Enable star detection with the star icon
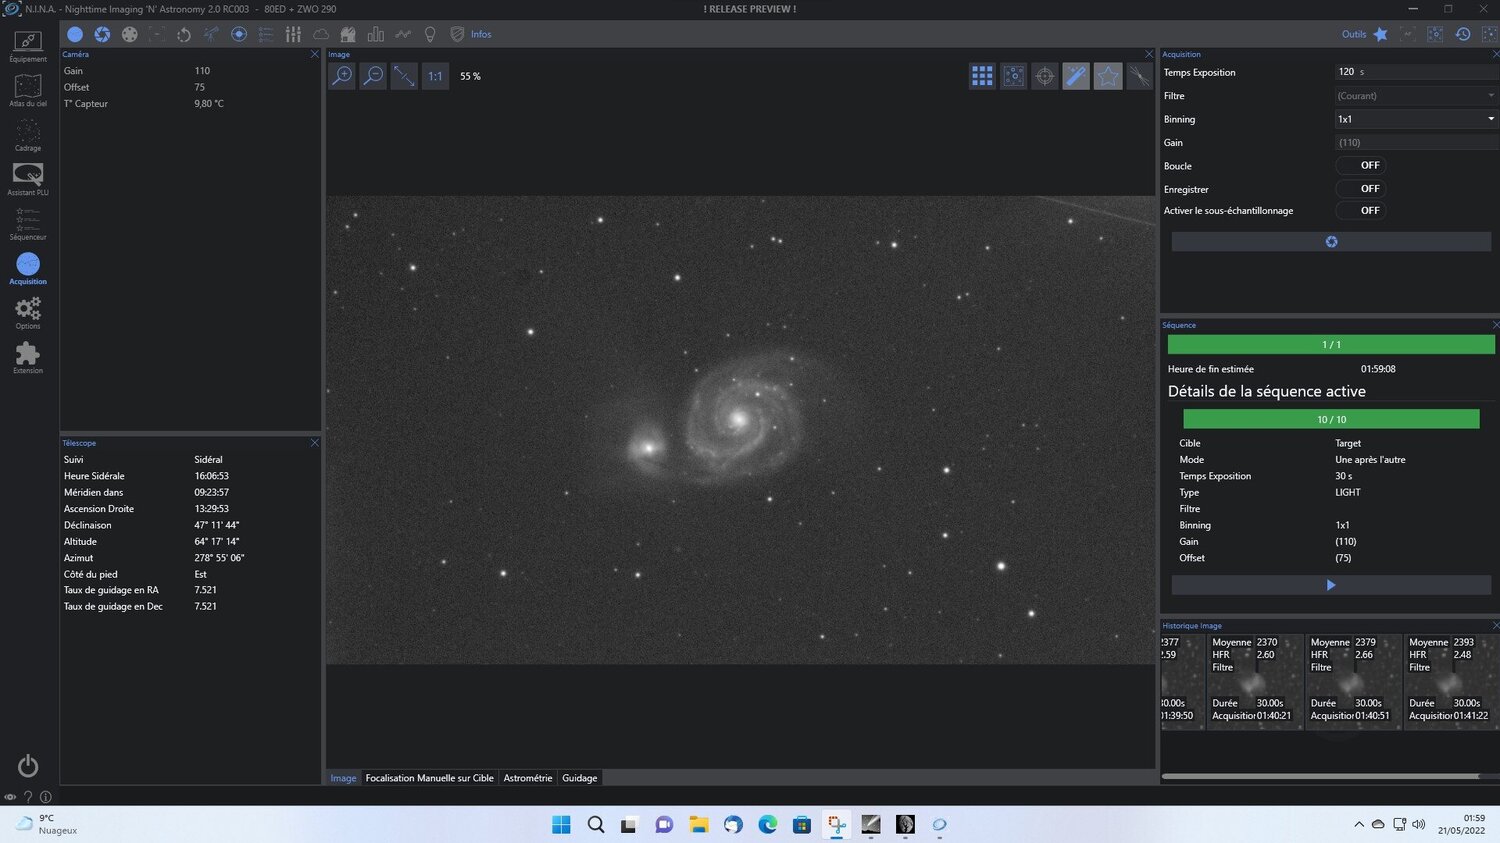Viewport: 1500px width, 843px height. point(1108,76)
